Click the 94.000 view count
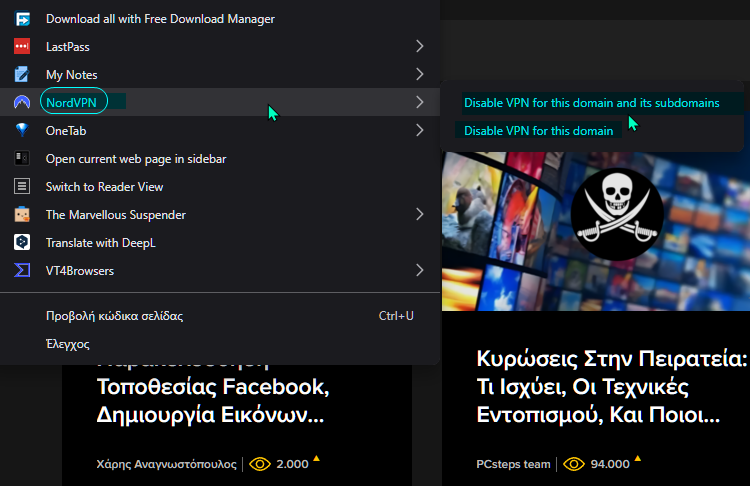The height and width of the screenshot is (486, 750). click(610, 464)
